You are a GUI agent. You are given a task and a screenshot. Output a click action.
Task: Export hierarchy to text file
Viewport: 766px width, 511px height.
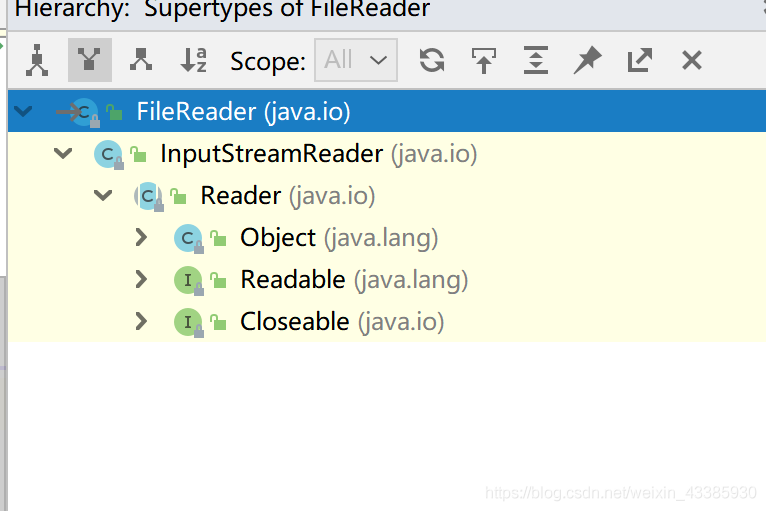(640, 61)
